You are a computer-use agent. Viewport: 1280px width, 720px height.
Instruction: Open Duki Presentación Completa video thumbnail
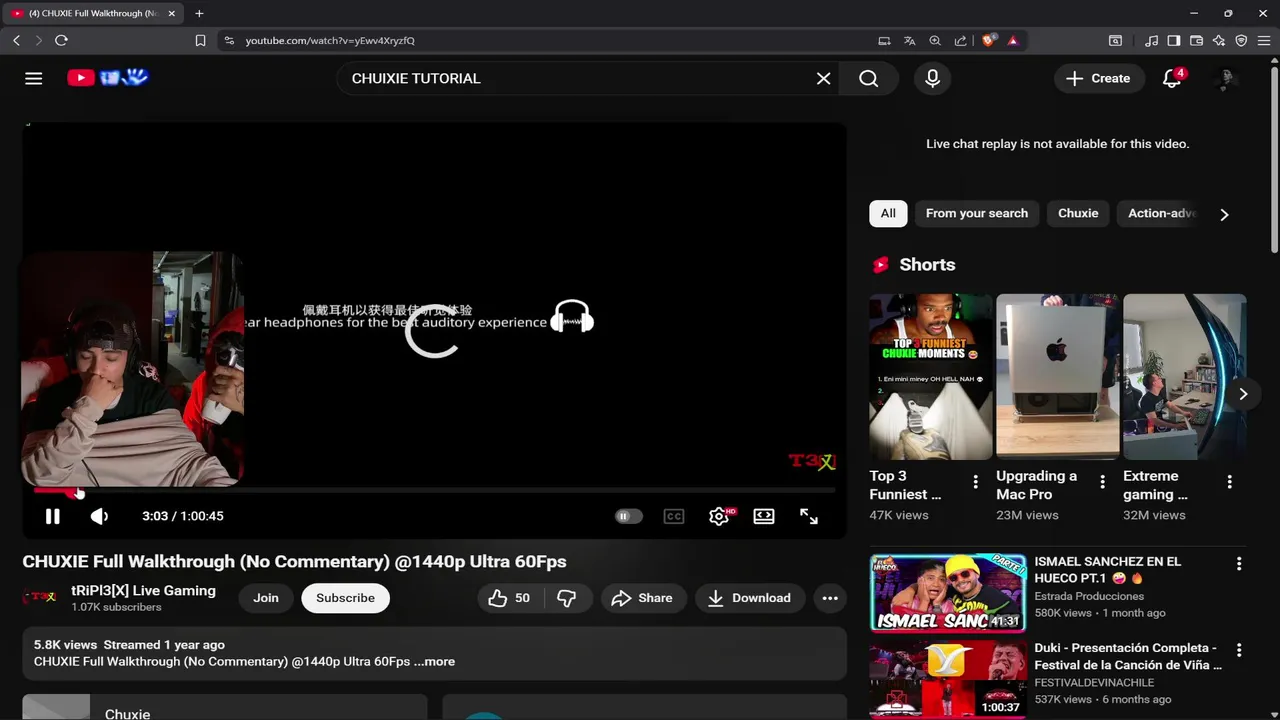[948, 680]
